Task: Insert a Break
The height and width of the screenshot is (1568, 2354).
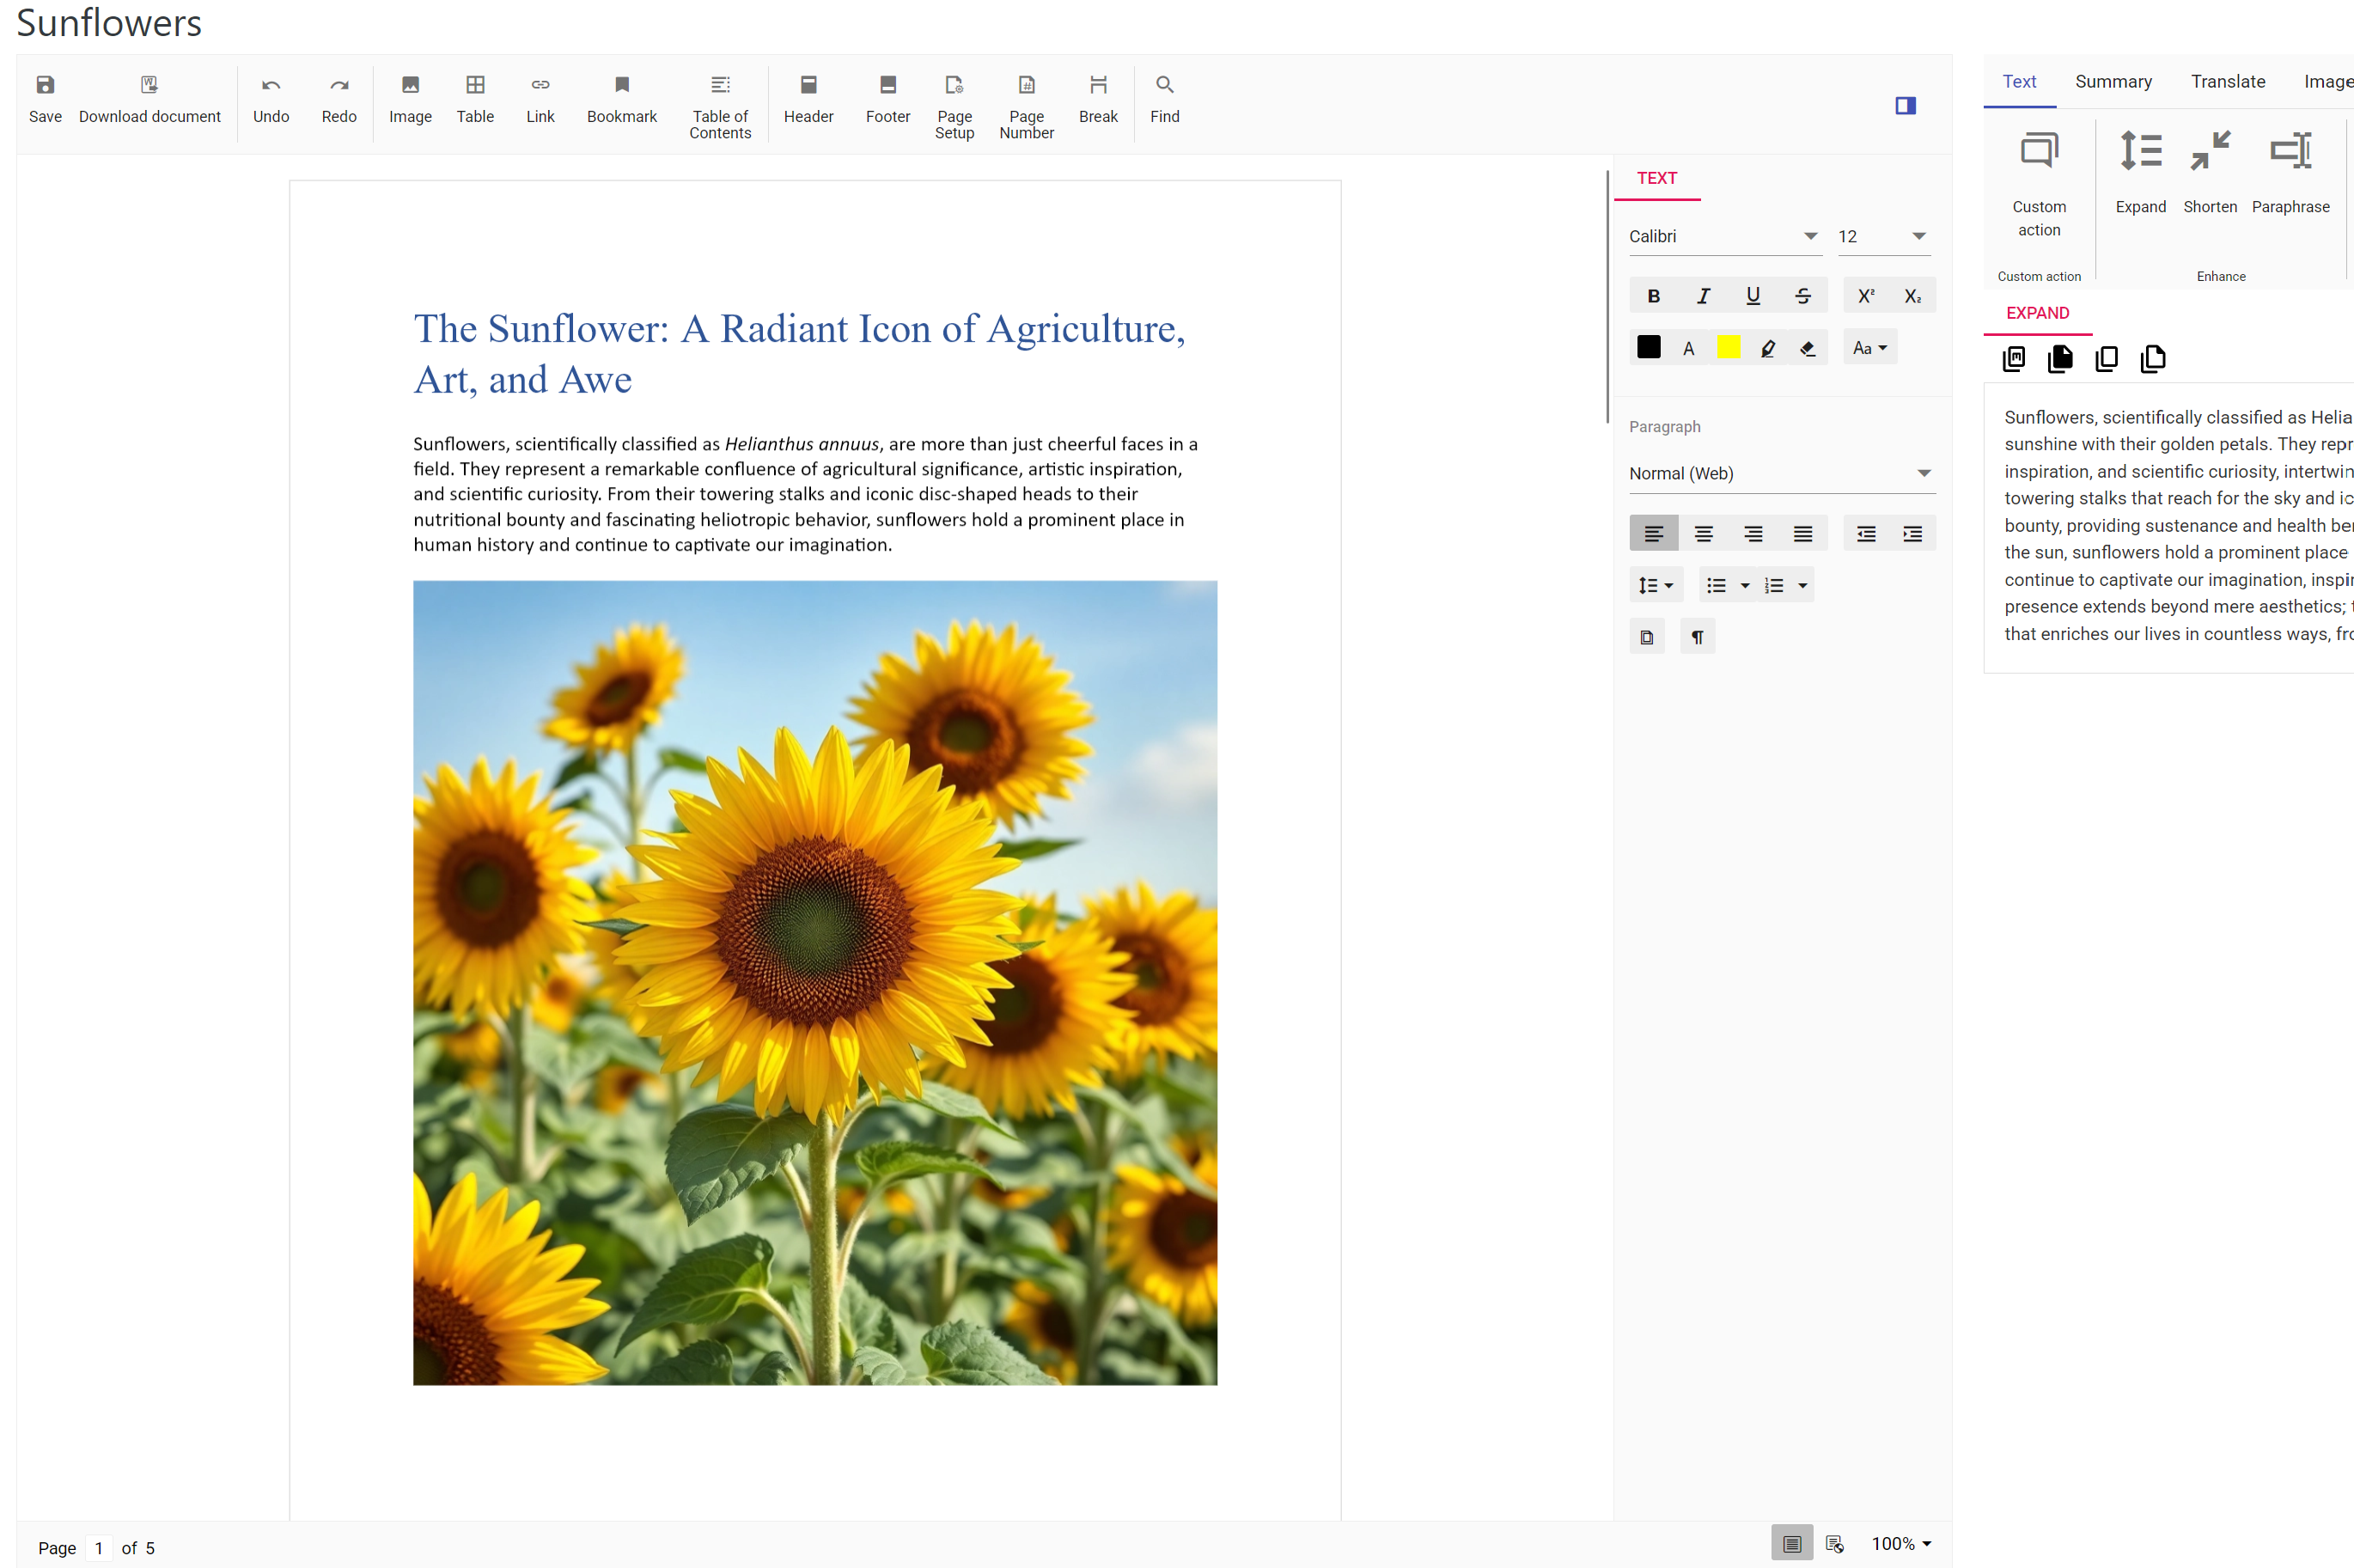Action: tap(1098, 98)
